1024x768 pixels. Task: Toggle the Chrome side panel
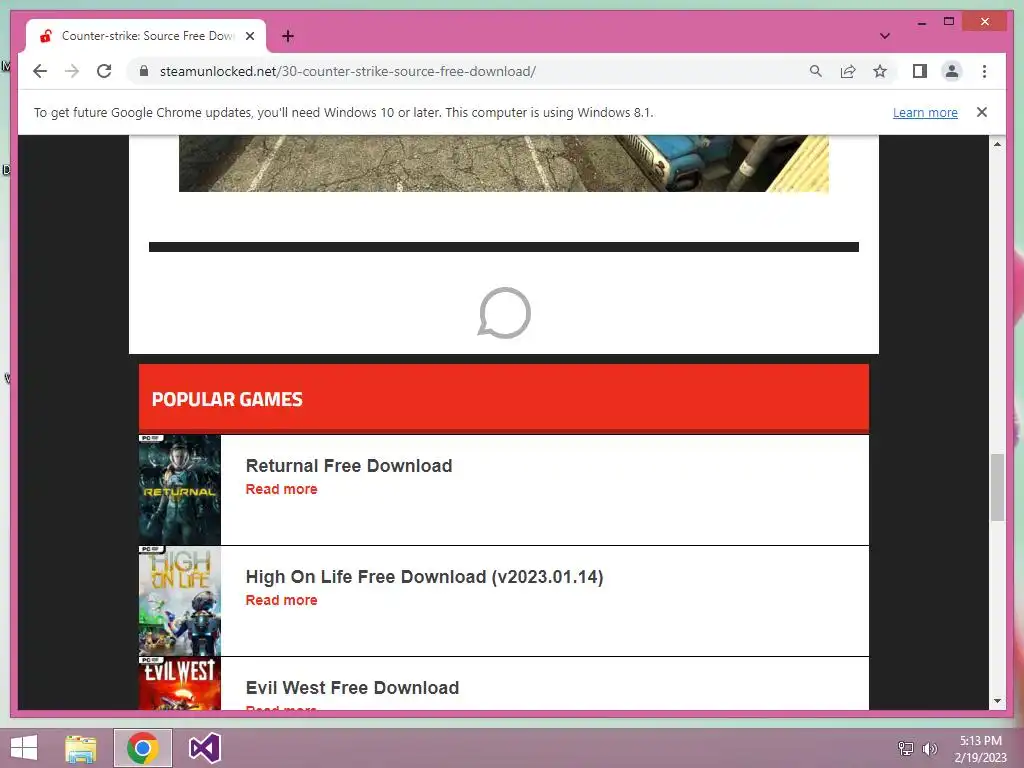tap(920, 71)
